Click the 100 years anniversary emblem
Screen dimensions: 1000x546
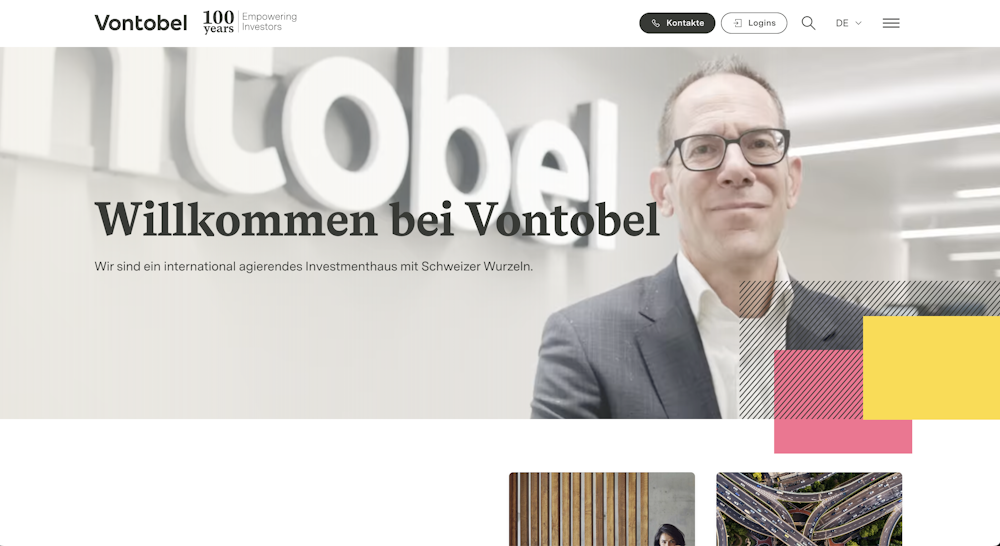(x=218, y=22)
